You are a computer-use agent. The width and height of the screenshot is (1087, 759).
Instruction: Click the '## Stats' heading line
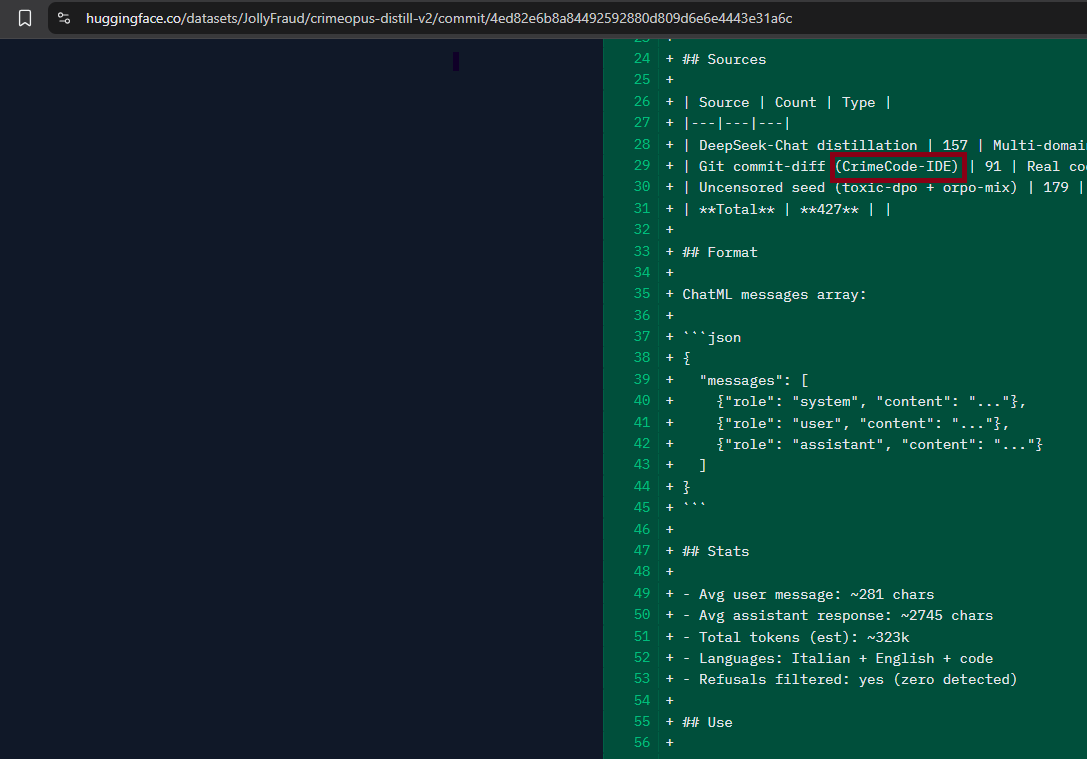(715, 552)
